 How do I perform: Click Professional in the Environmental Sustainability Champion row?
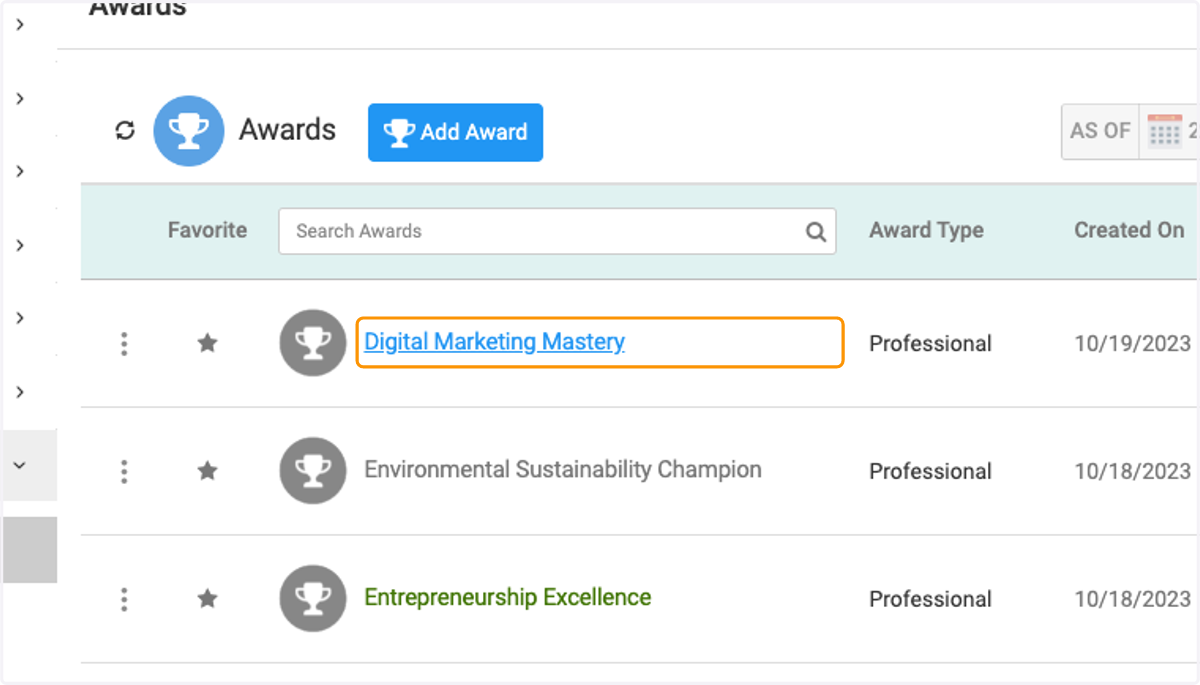(x=930, y=471)
